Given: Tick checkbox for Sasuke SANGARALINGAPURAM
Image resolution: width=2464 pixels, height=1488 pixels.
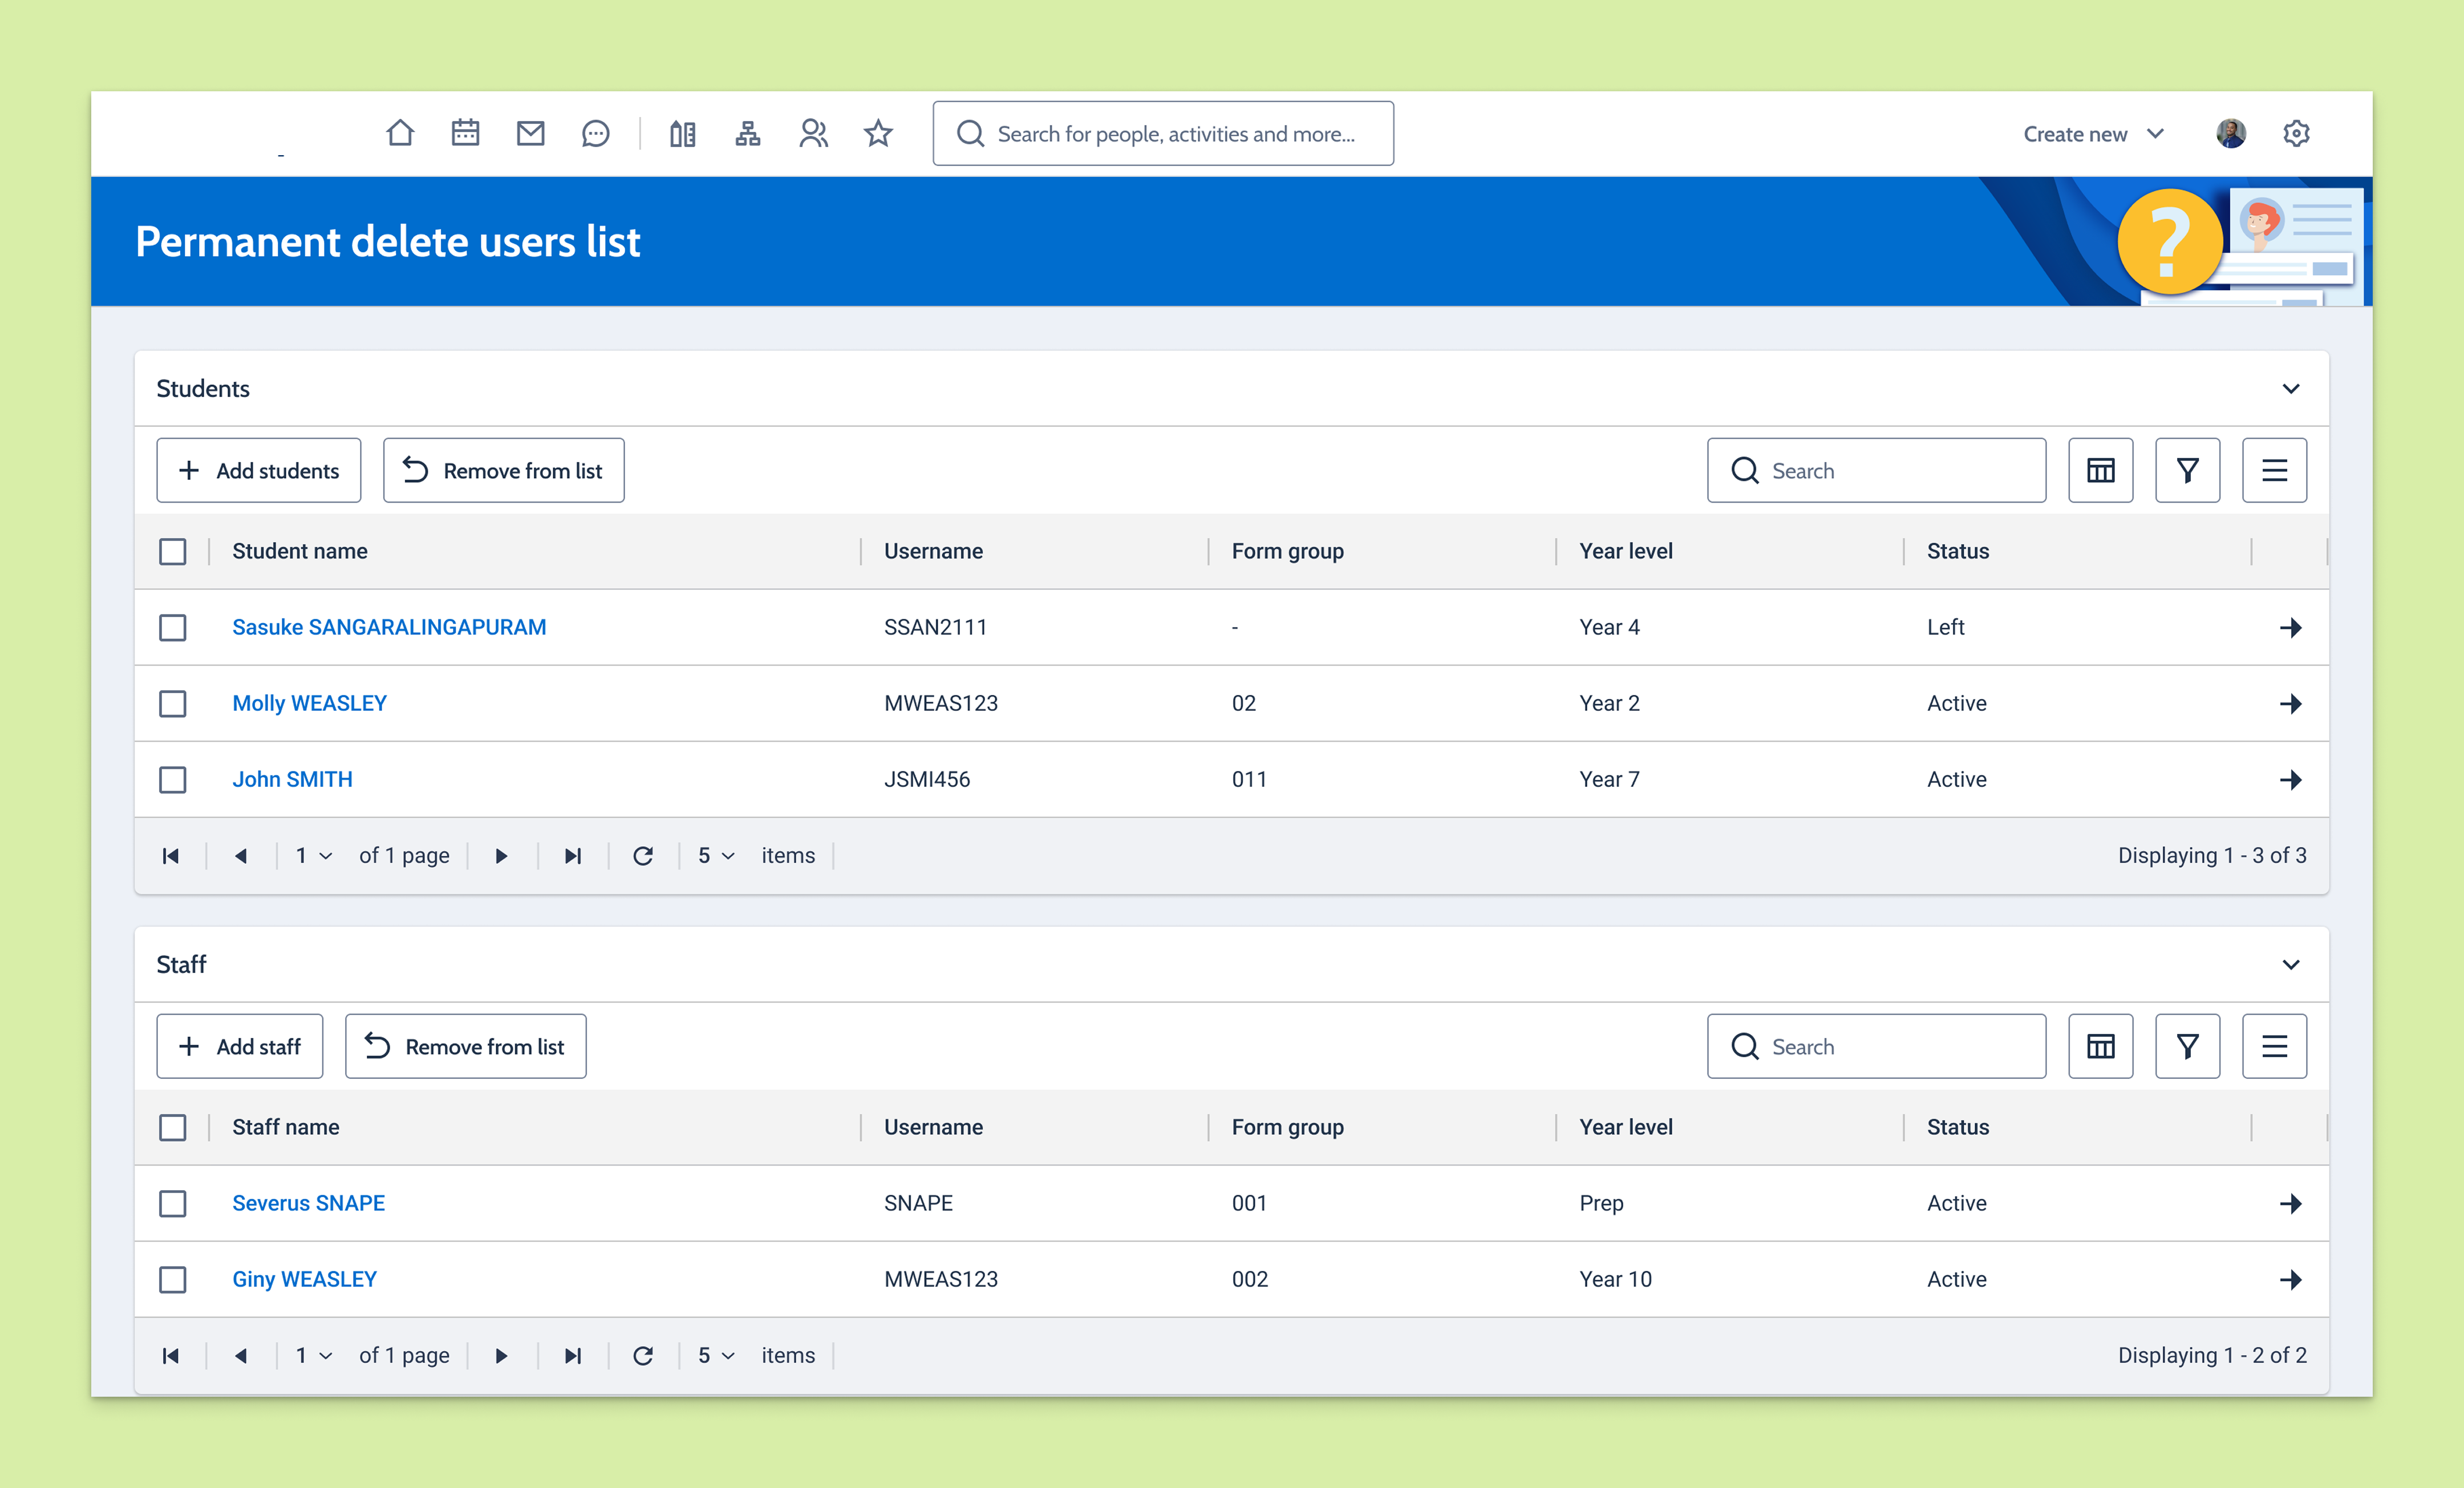Looking at the screenshot, I should [x=173, y=627].
